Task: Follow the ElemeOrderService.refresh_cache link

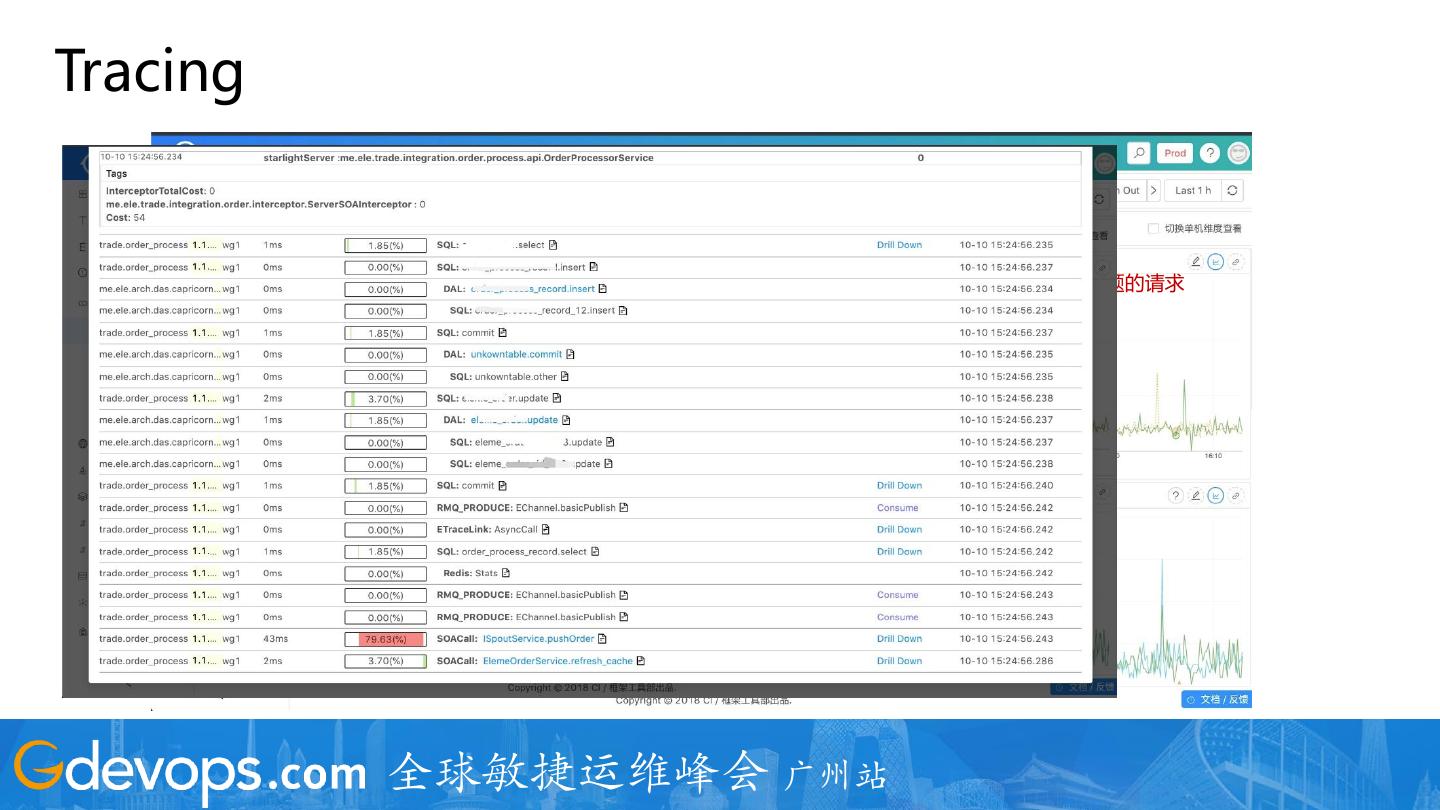Action: coord(558,661)
